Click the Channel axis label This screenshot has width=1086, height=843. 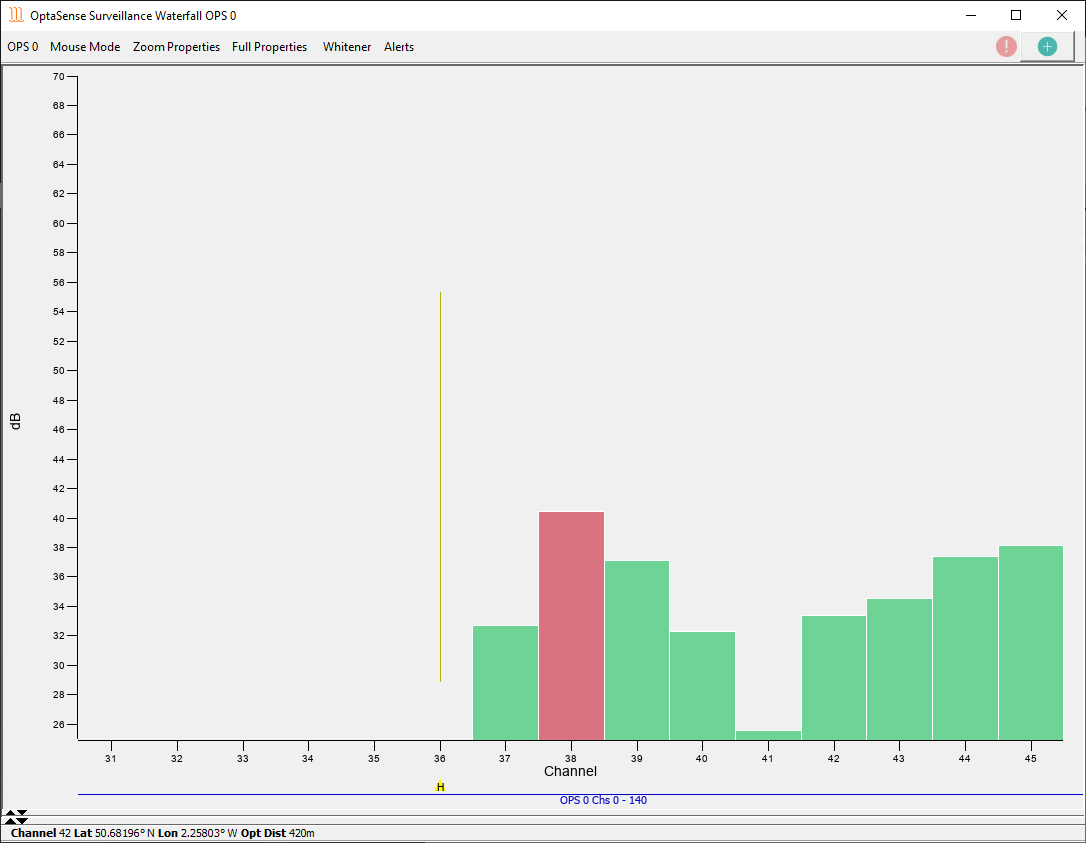click(570, 771)
